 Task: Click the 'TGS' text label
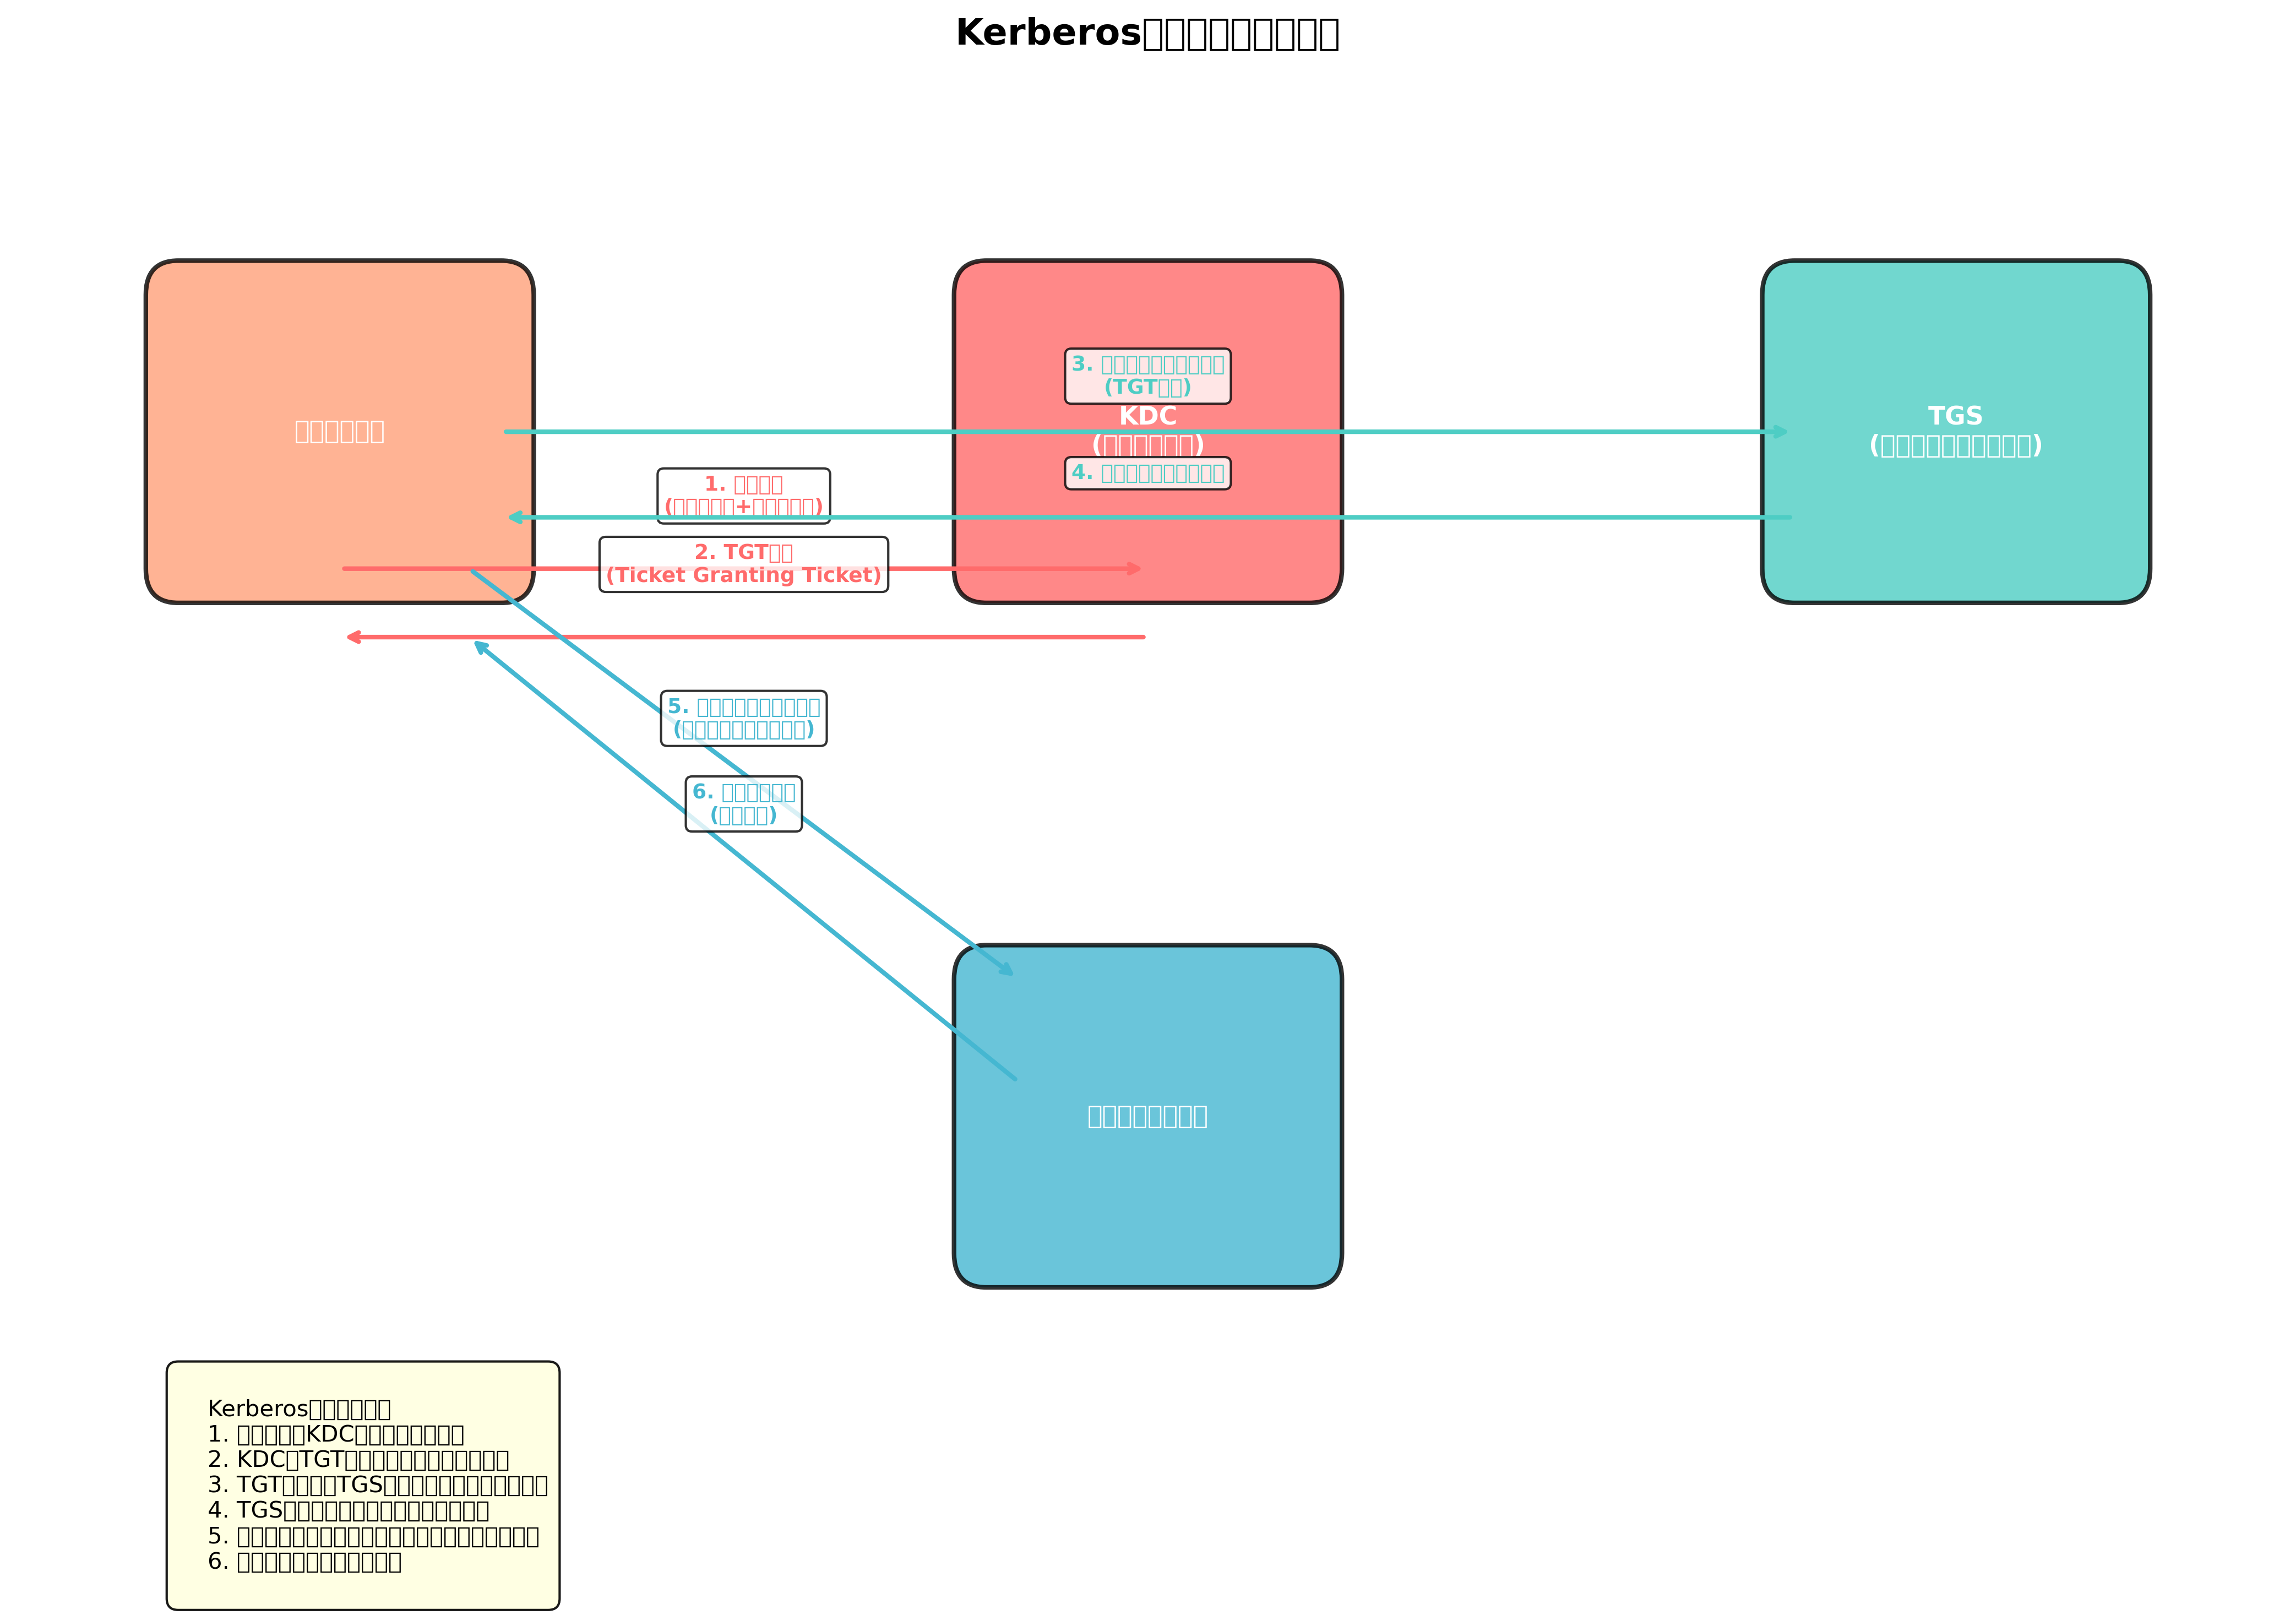pos(1955,416)
